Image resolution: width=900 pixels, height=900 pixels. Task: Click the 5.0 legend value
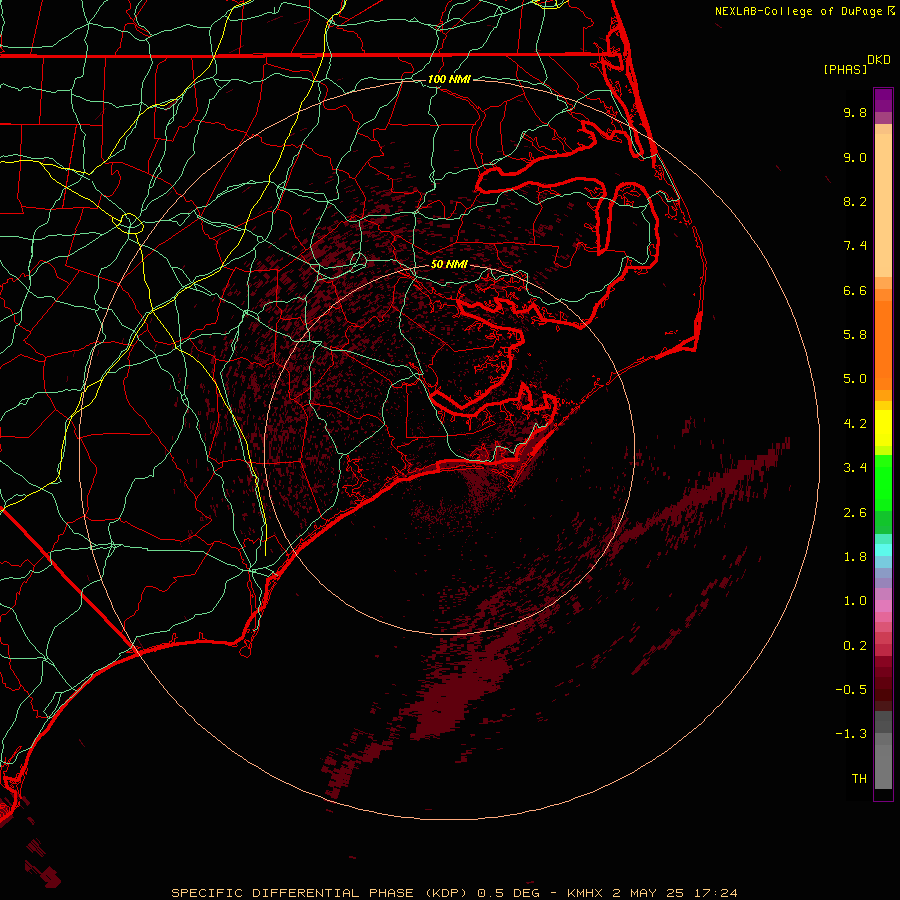pyautogui.click(x=855, y=379)
